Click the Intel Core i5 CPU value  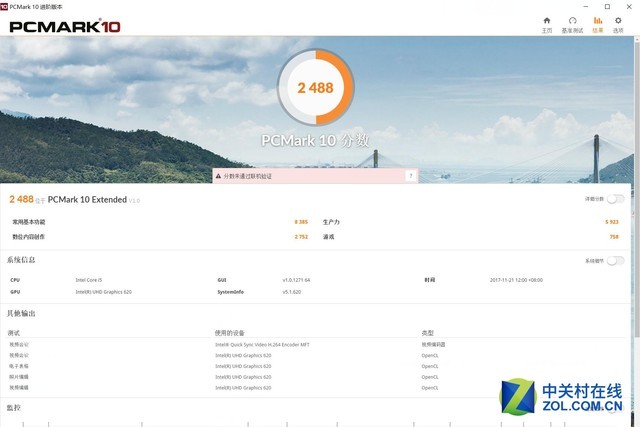pyautogui.click(x=89, y=280)
